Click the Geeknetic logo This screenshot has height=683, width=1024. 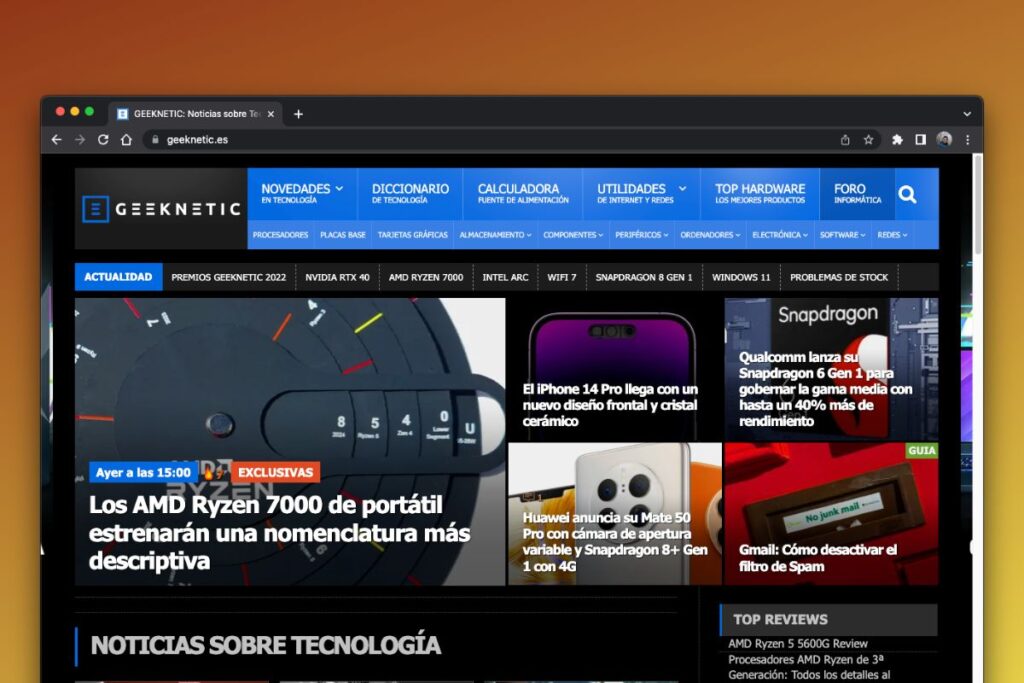[x=161, y=209]
